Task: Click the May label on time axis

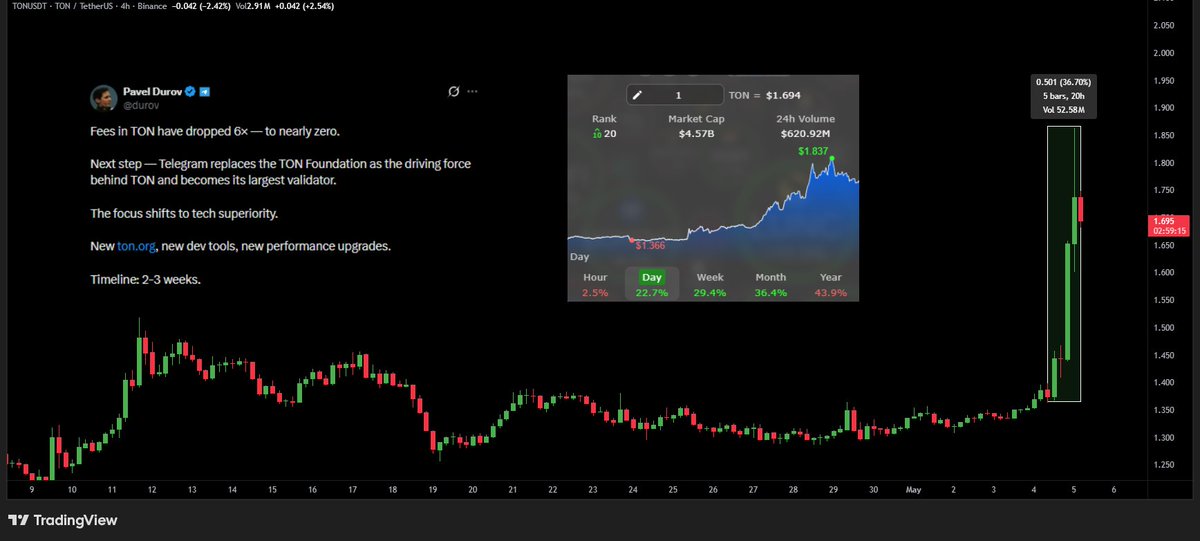Action: [912, 490]
